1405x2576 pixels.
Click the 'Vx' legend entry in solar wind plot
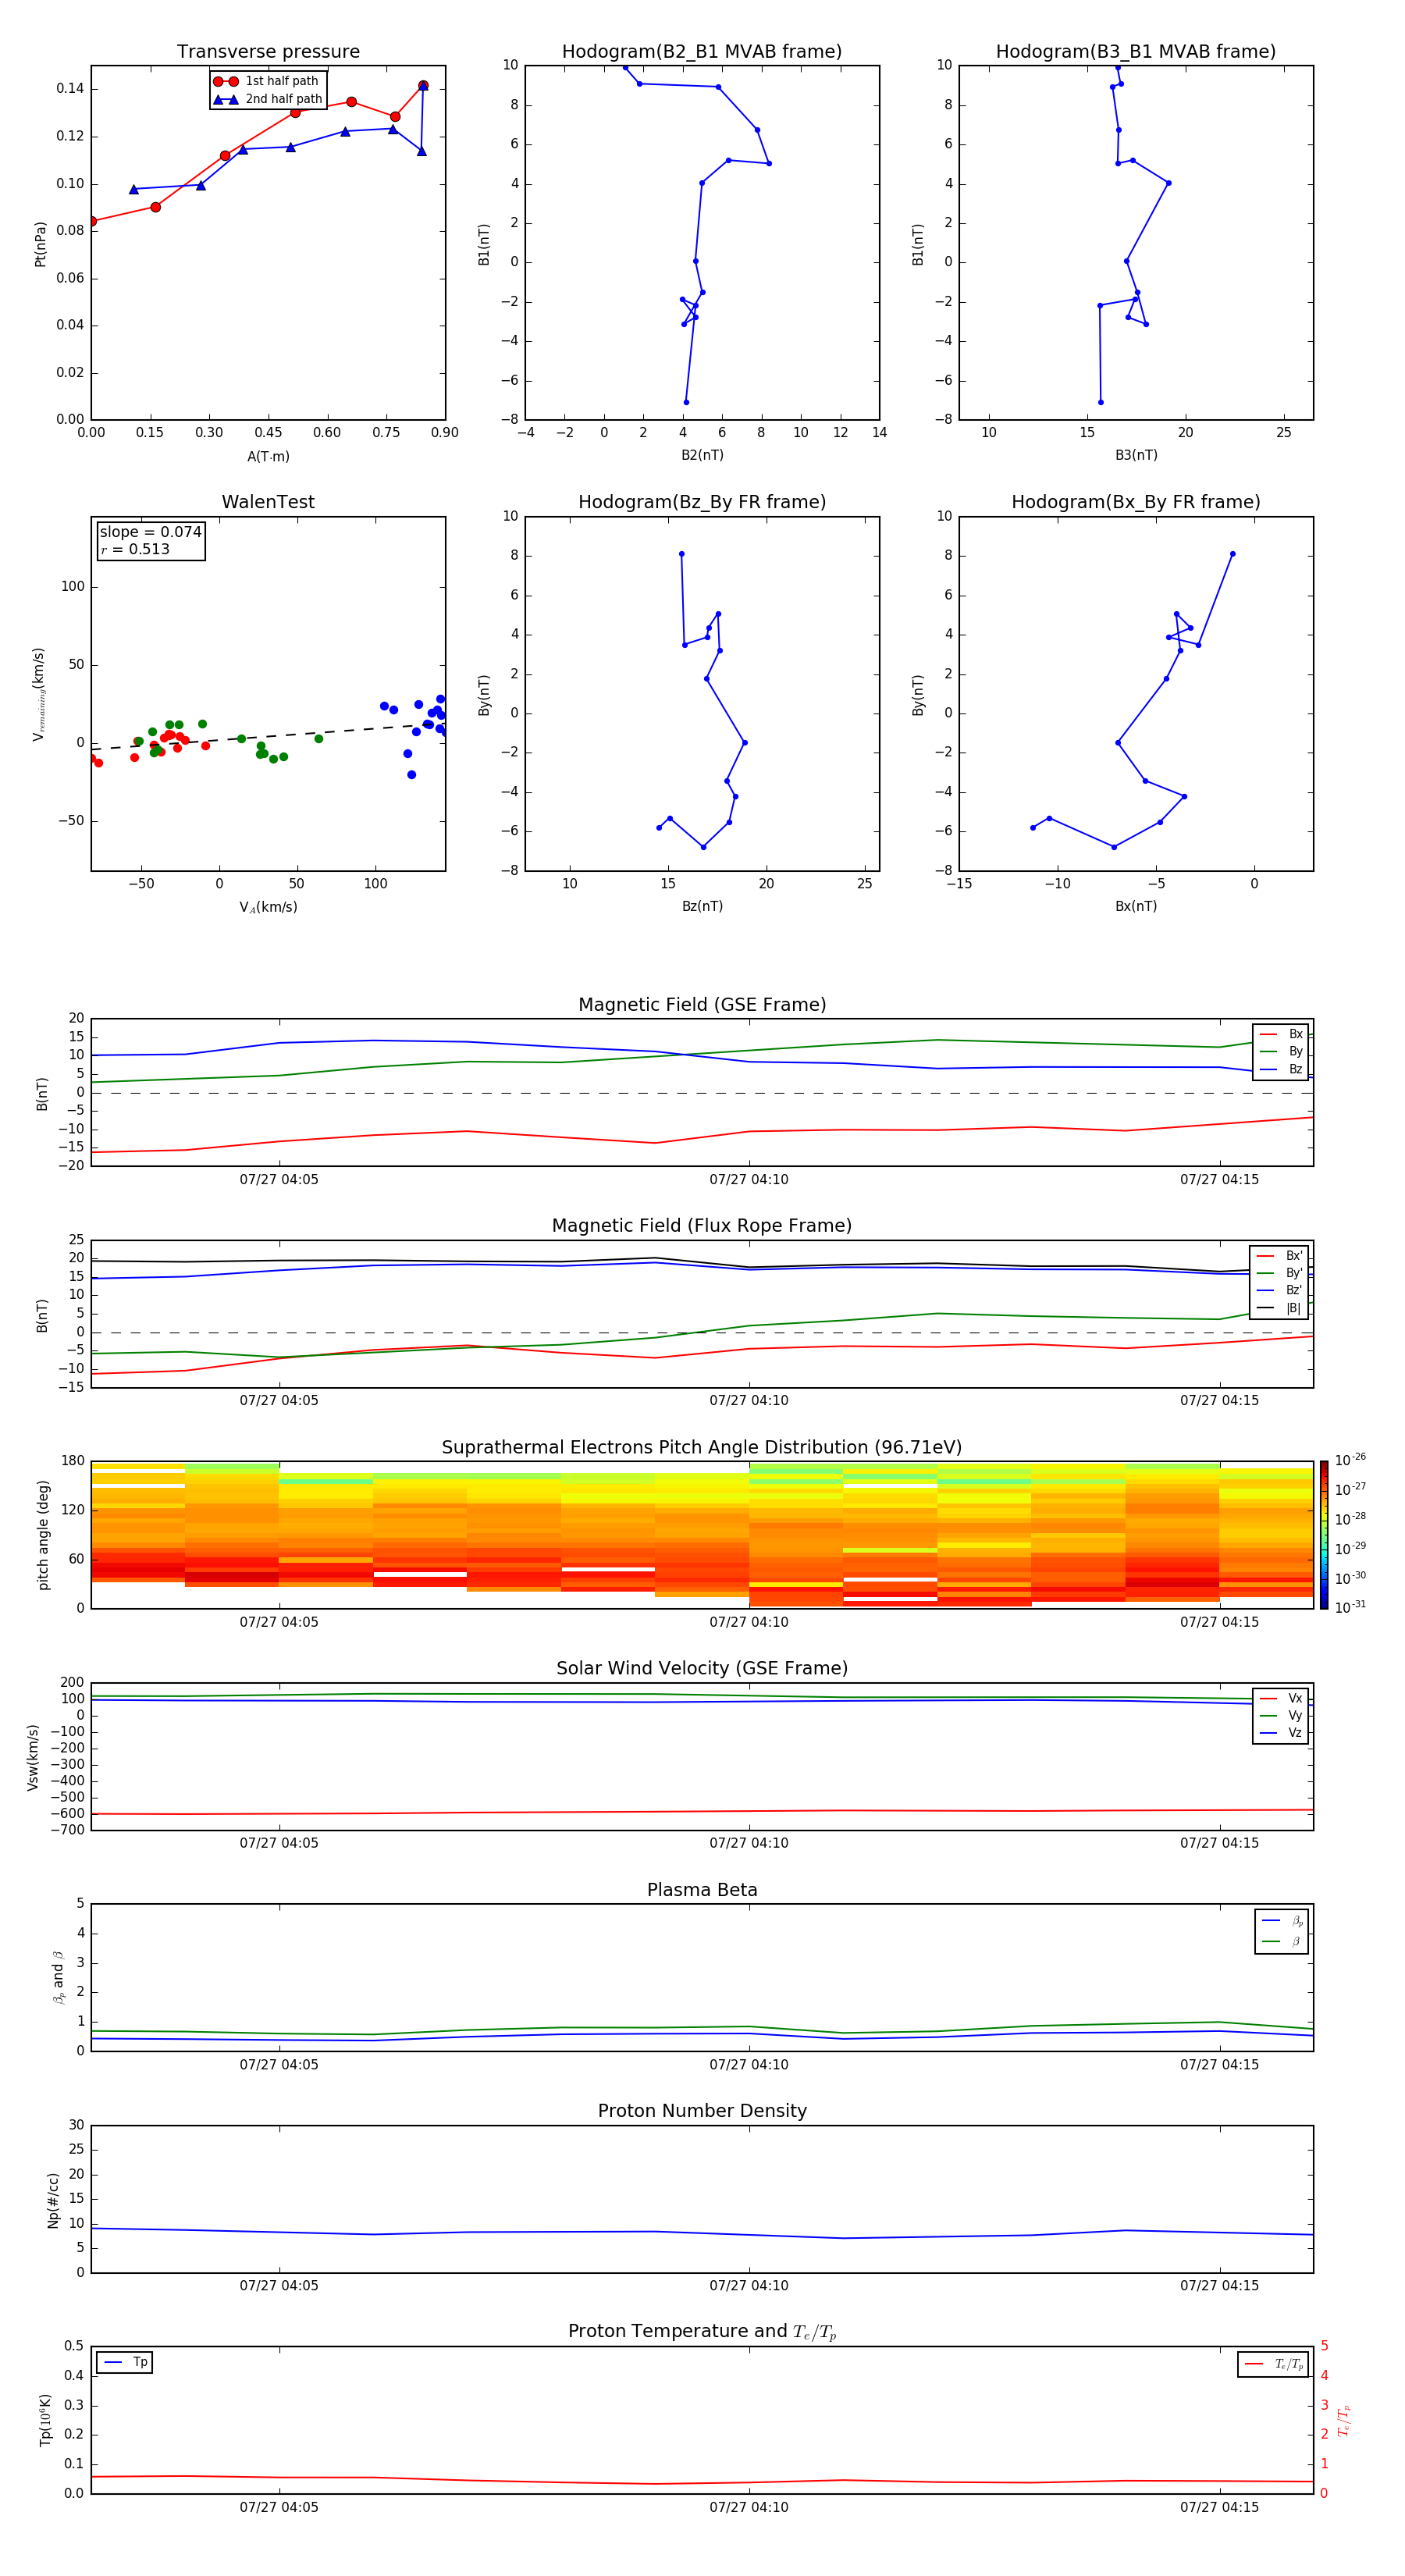tap(1281, 1698)
